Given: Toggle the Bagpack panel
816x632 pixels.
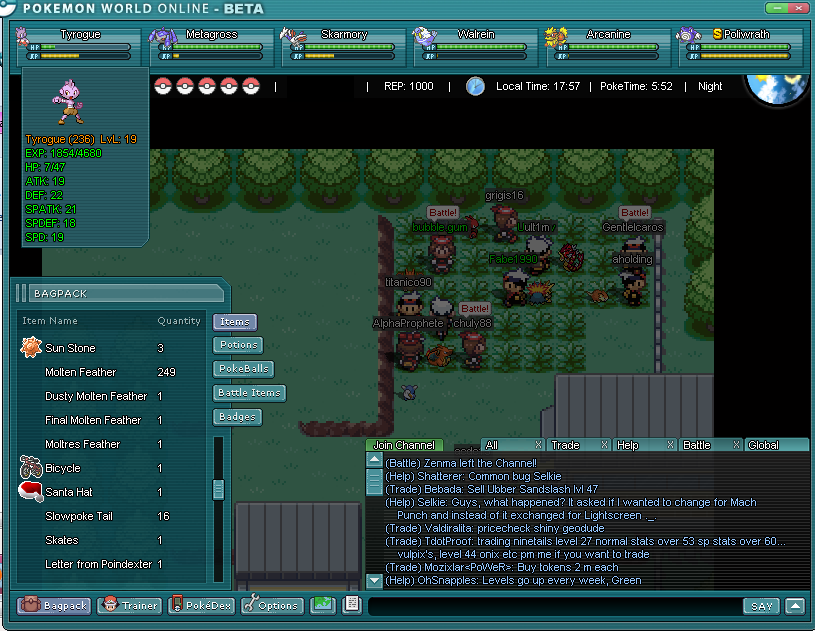Looking at the screenshot, I should pos(54,605).
